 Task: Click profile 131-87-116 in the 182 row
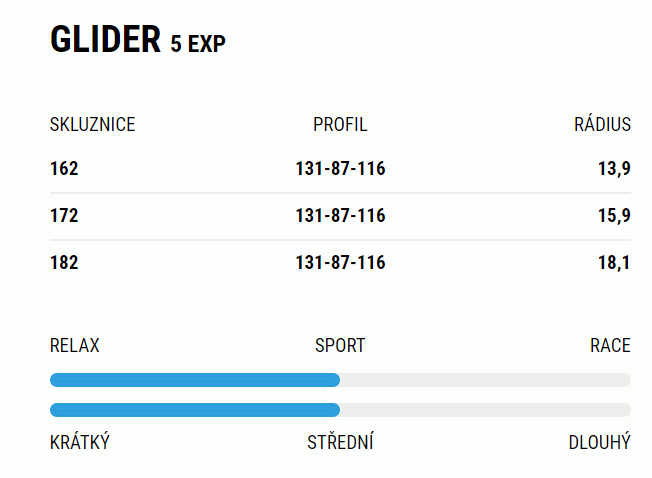pos(340,263)
